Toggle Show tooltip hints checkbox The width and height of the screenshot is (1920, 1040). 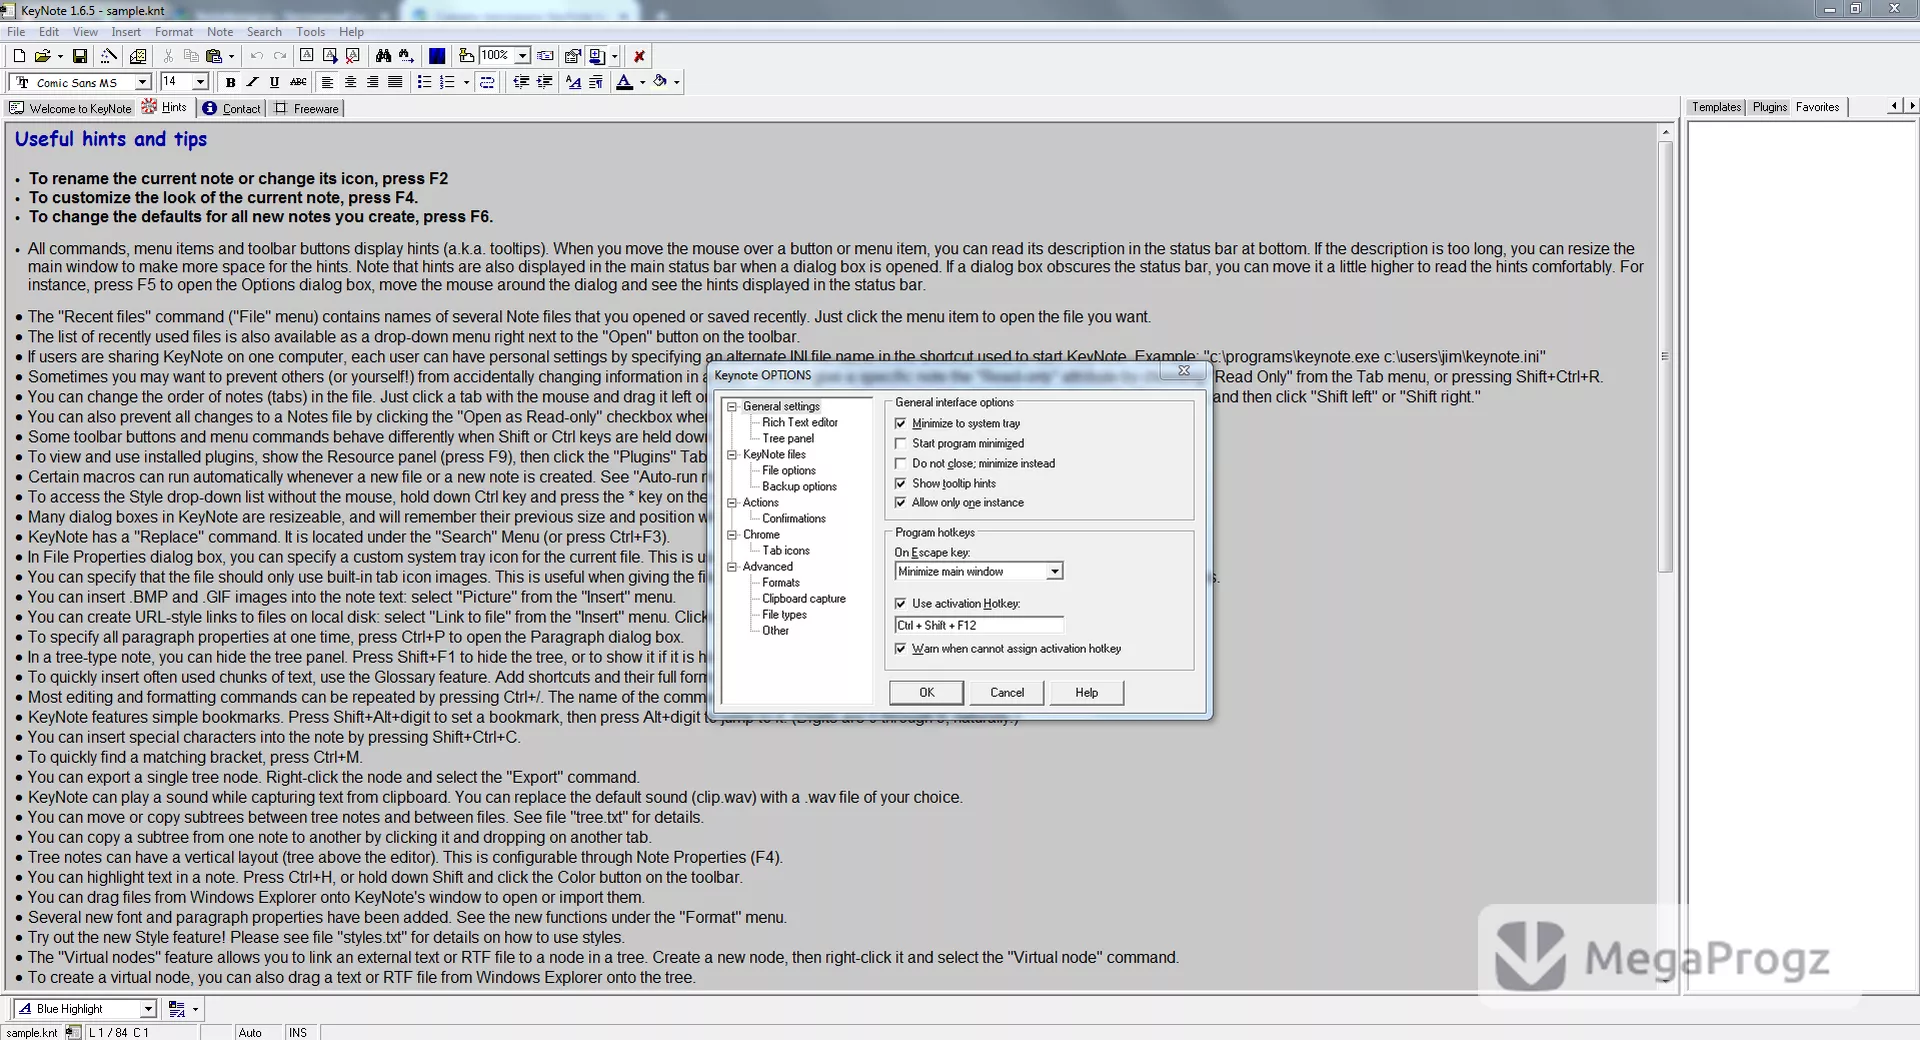click(x=900, y=483)
